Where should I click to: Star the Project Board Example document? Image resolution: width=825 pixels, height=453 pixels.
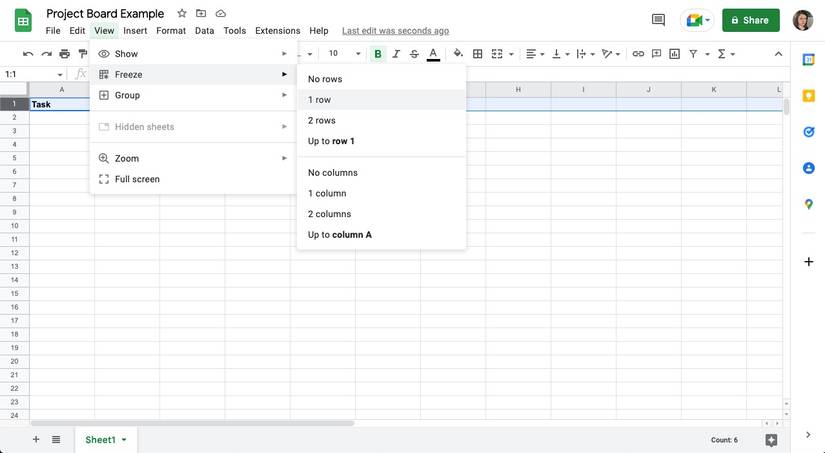[182, 13]
